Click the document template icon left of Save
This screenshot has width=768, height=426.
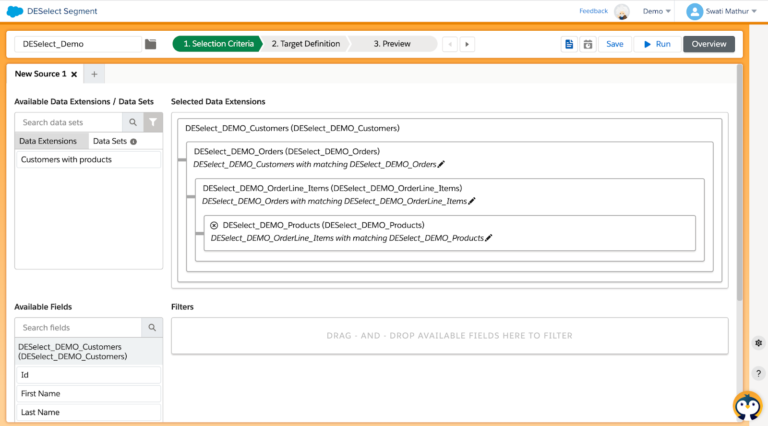coord(569,44)
